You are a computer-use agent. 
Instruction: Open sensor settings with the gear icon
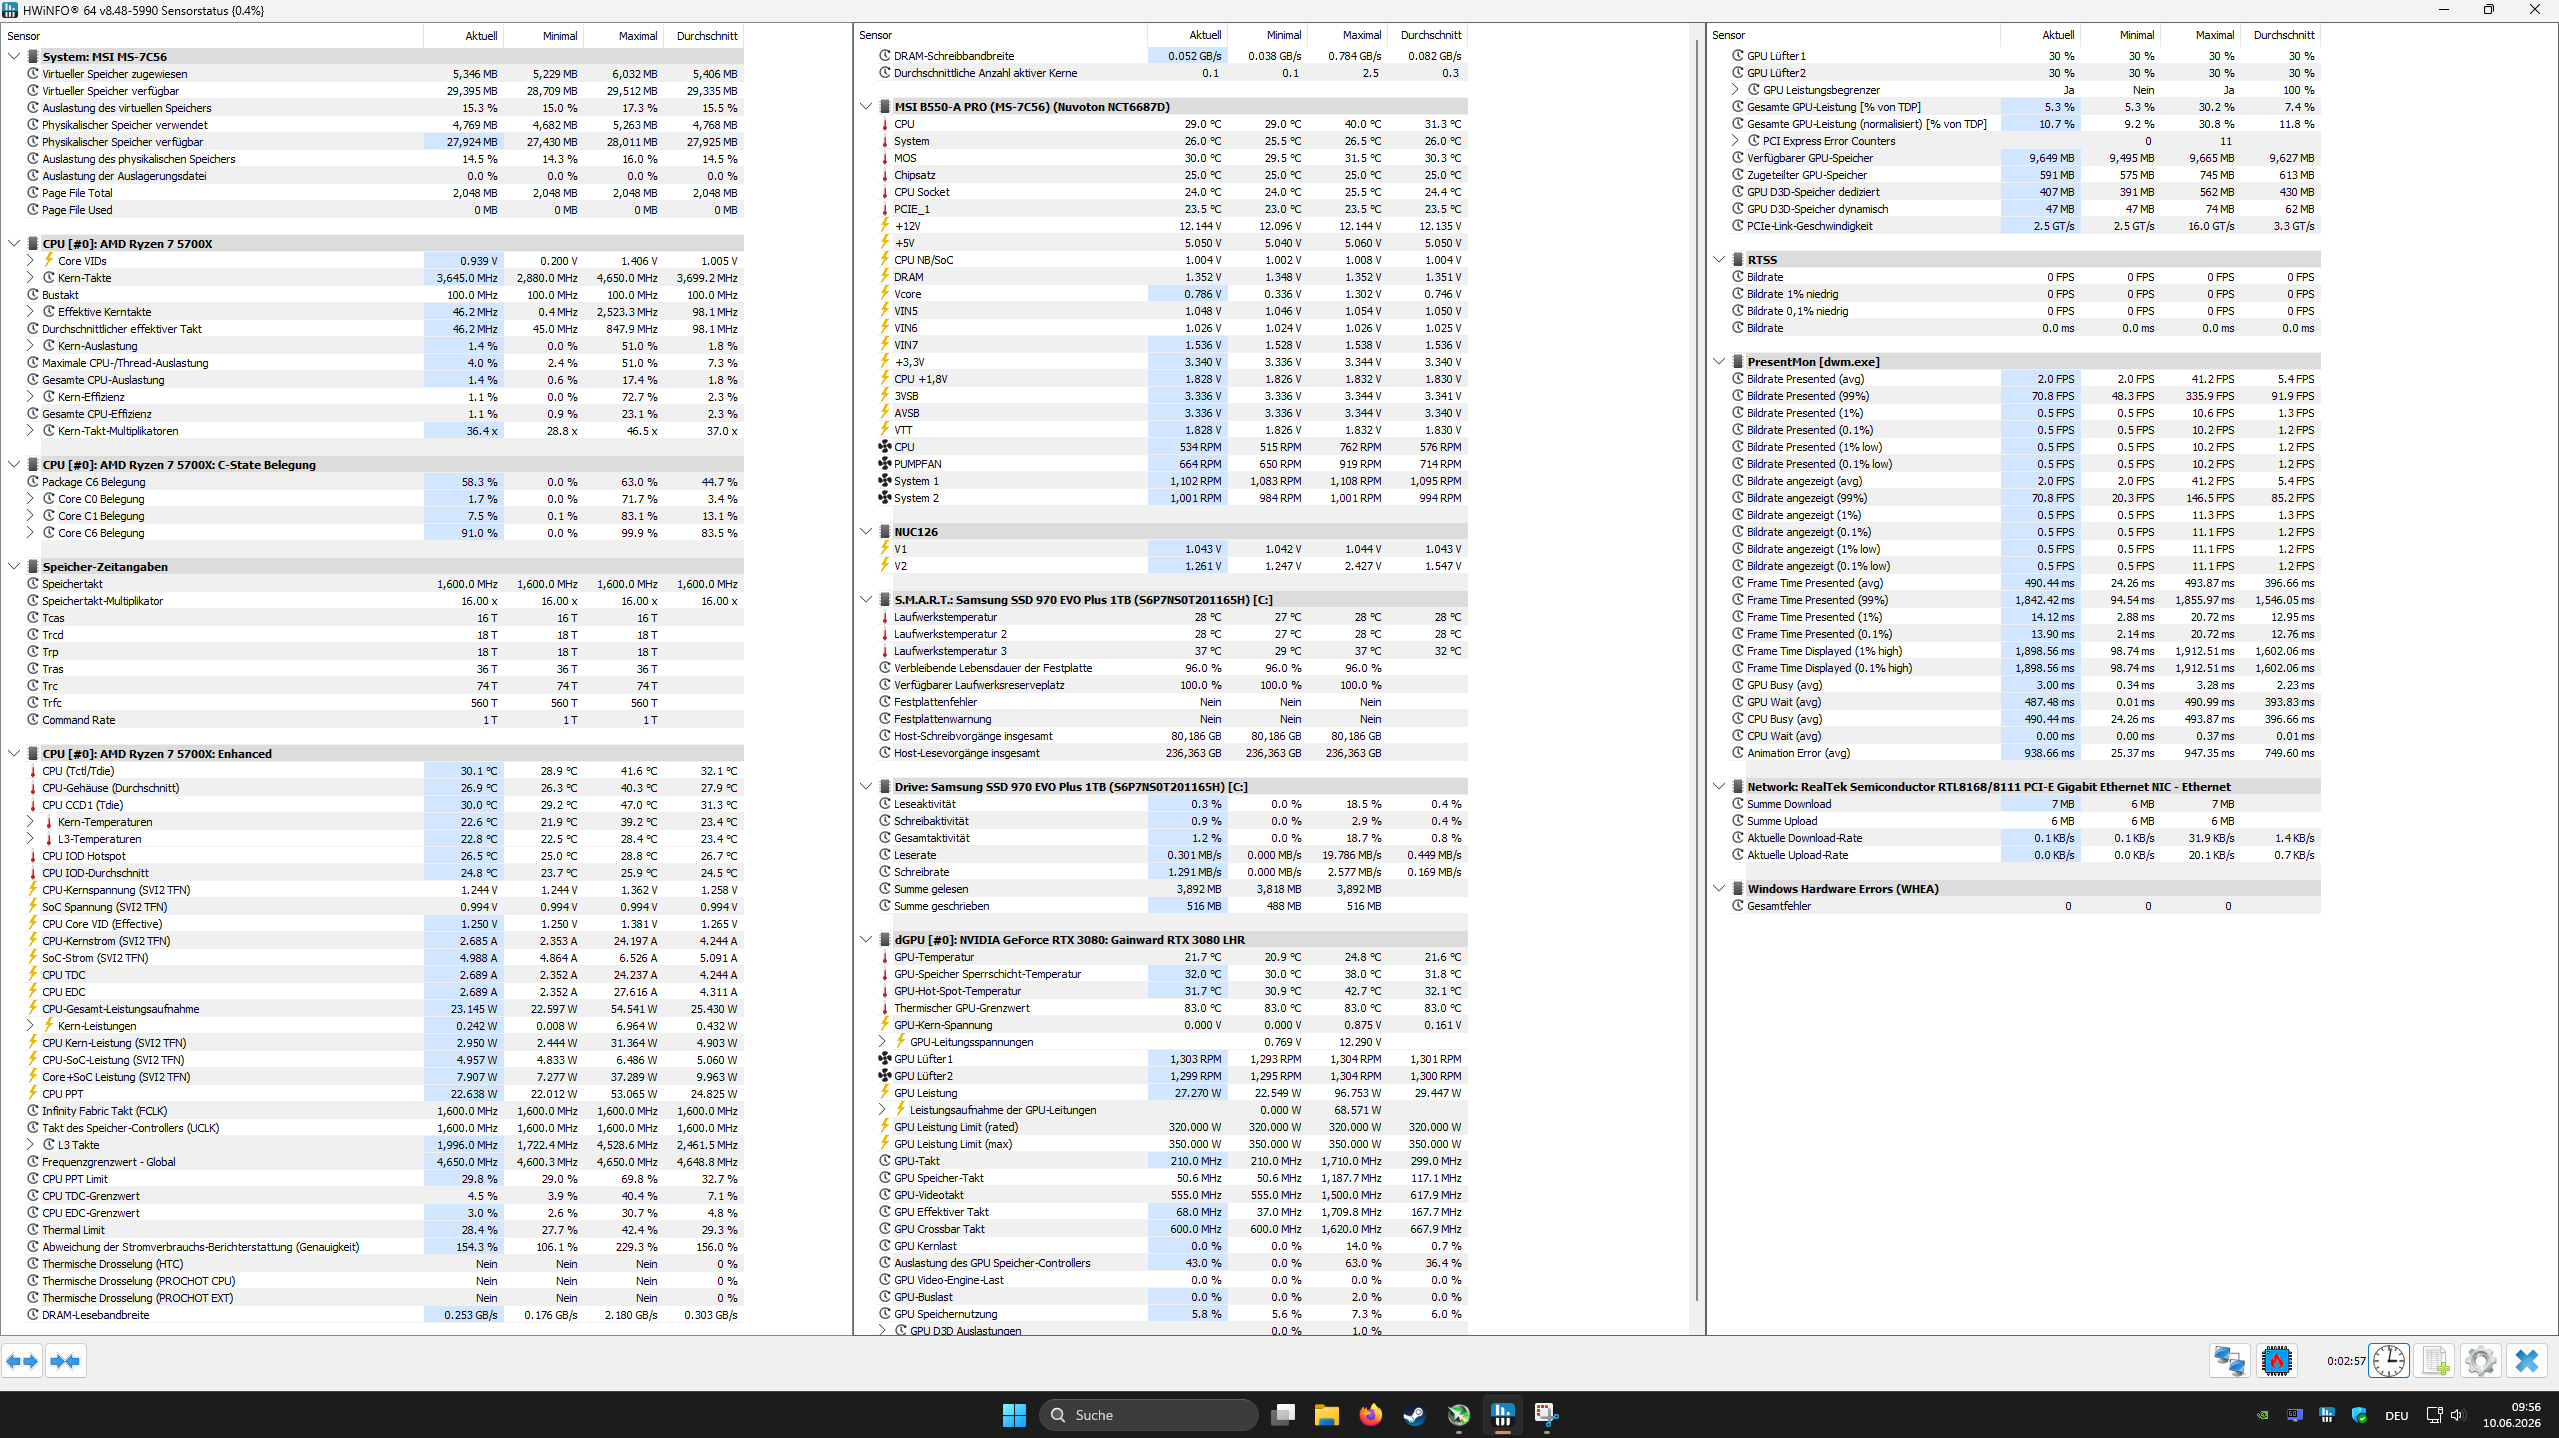click(2481, 1361)
